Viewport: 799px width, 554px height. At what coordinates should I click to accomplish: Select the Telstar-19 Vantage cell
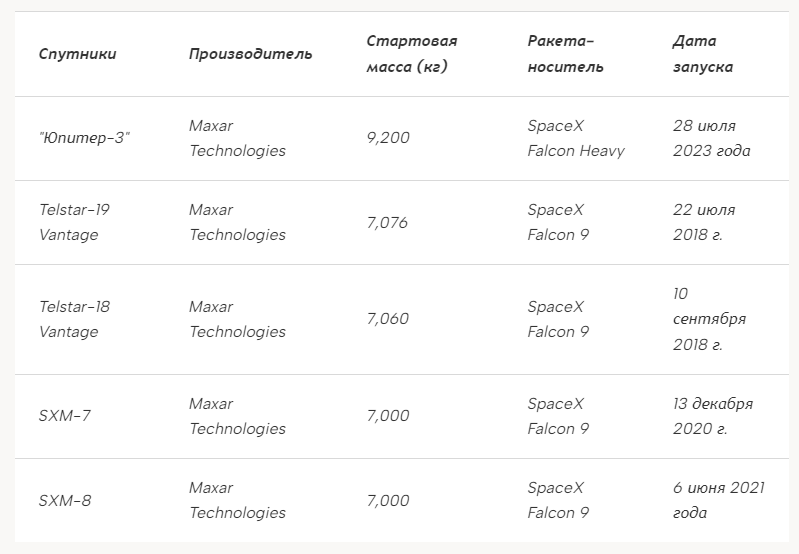(74, 222)
